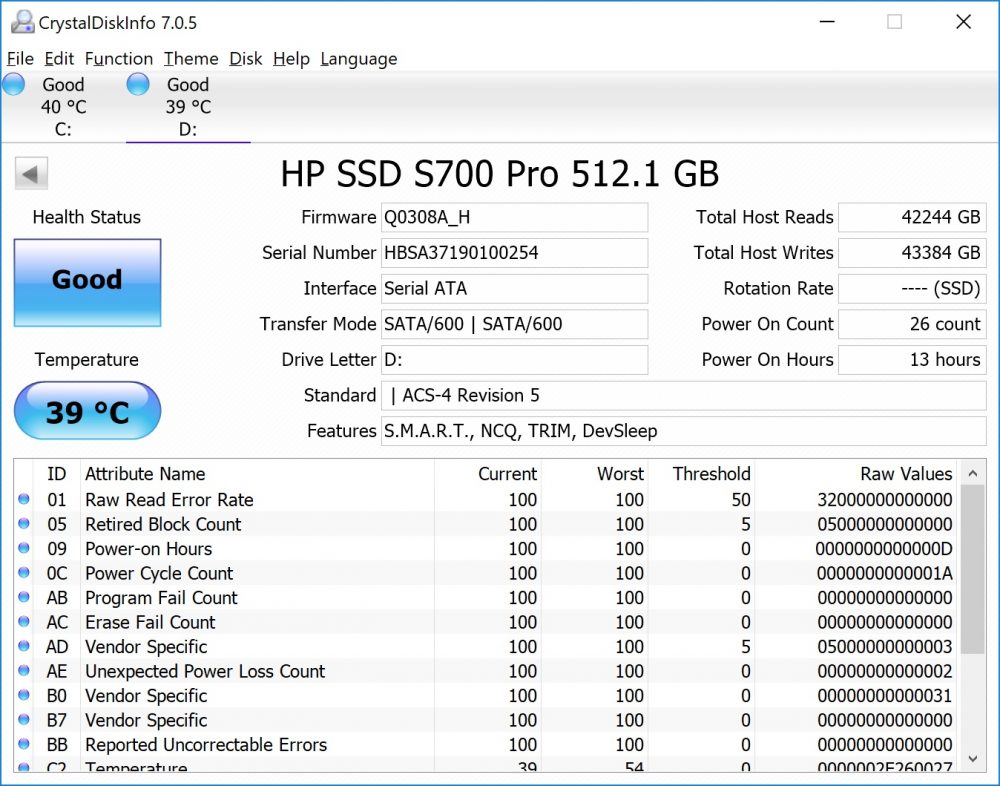This screenshot has width=1000, height=786.
Task: Open the Function menu
Action: pos(119,59)
